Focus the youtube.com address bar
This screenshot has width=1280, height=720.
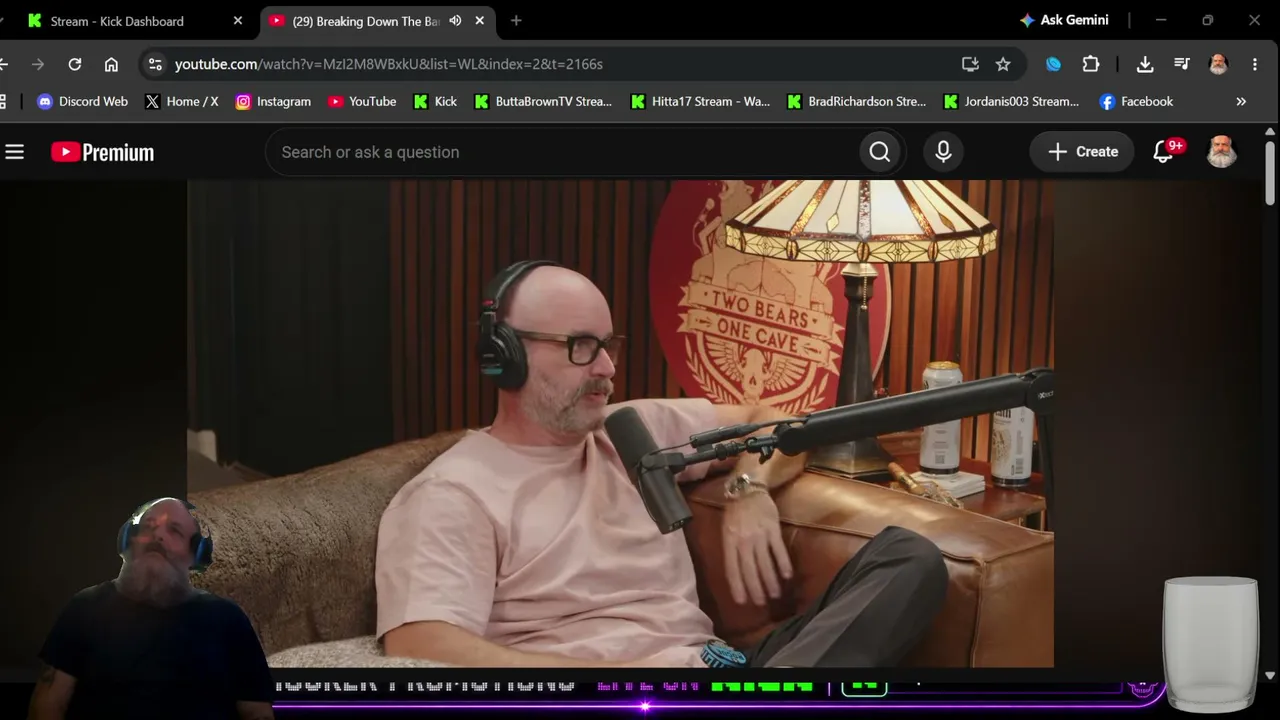(x=560, y=64)
